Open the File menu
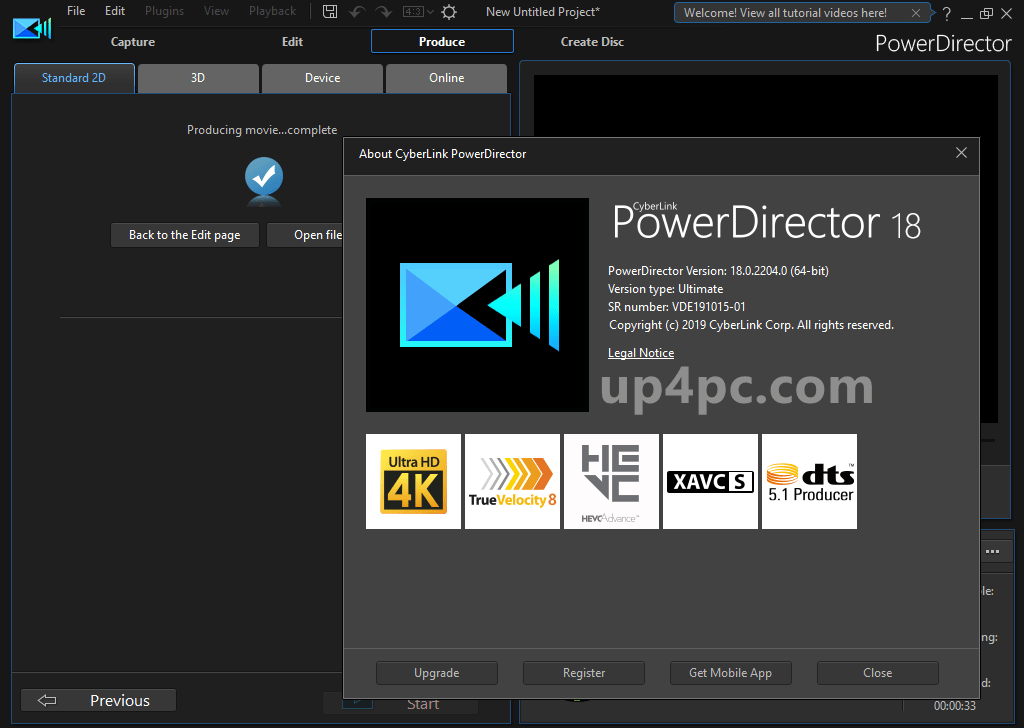This screenshot has height=728, width=1024. 76,11
